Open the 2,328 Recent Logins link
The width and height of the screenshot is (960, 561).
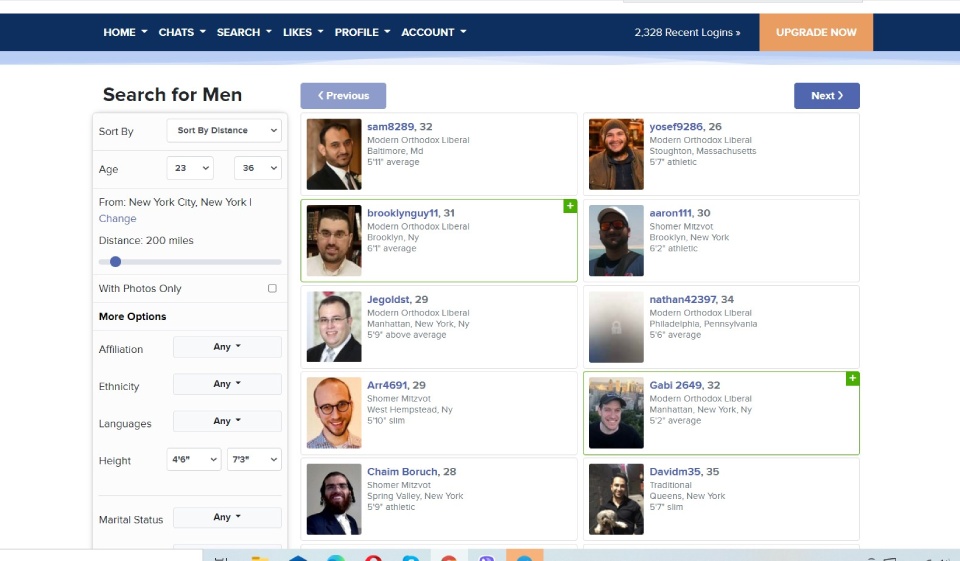tap(687, 32)
